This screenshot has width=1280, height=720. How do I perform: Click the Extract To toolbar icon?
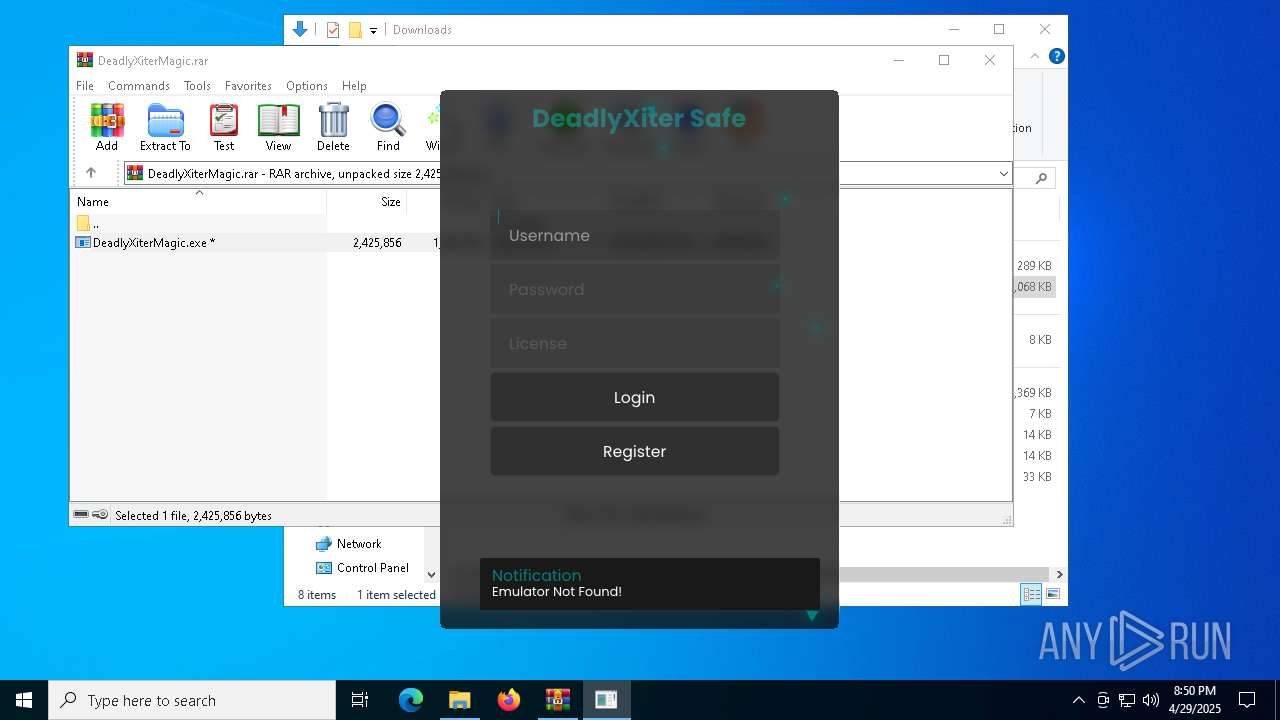(165, 128)
